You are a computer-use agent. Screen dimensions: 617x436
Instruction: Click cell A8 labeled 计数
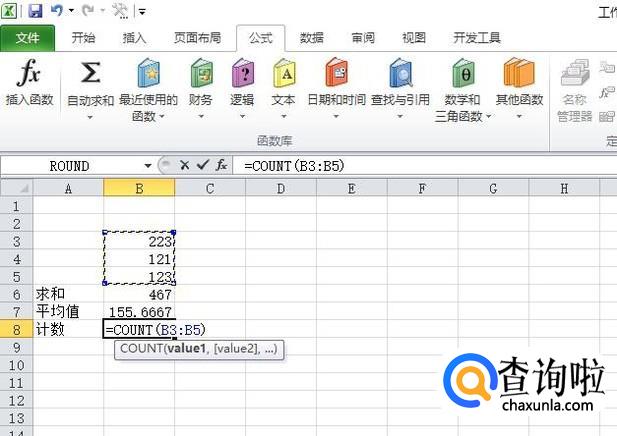[x=68, y=329]
